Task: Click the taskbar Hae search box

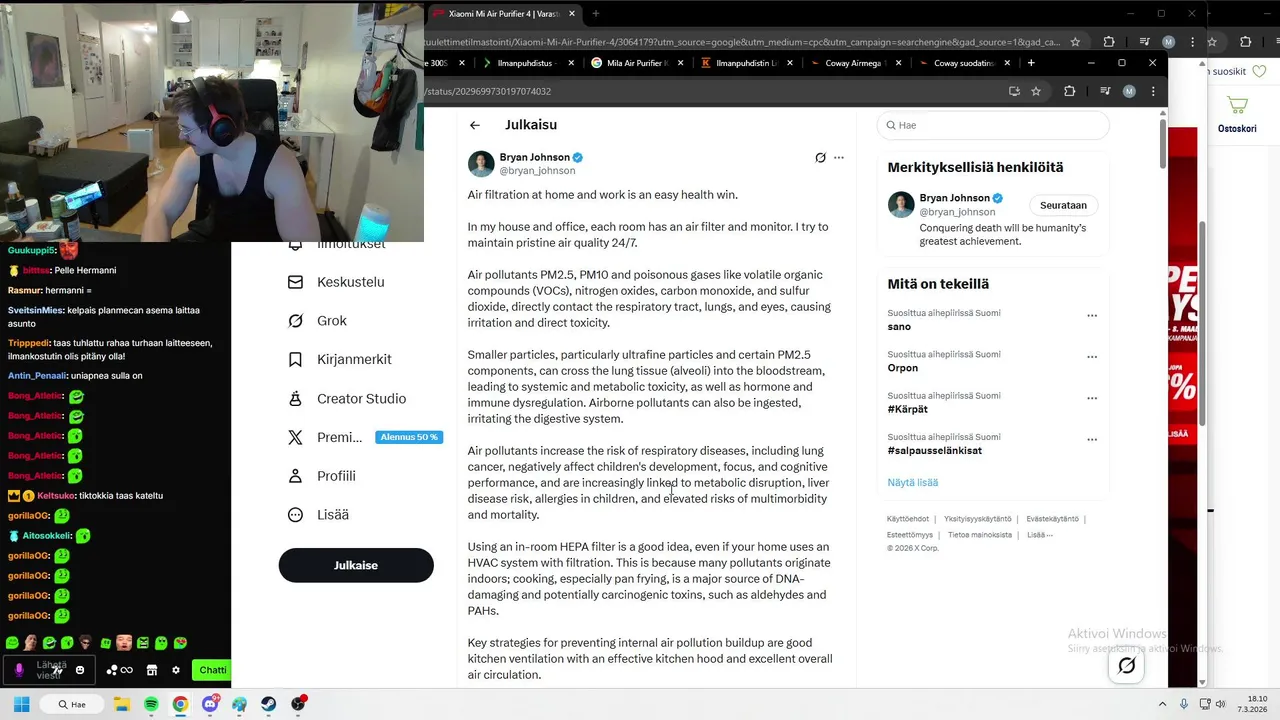Action: pos(73,704)
